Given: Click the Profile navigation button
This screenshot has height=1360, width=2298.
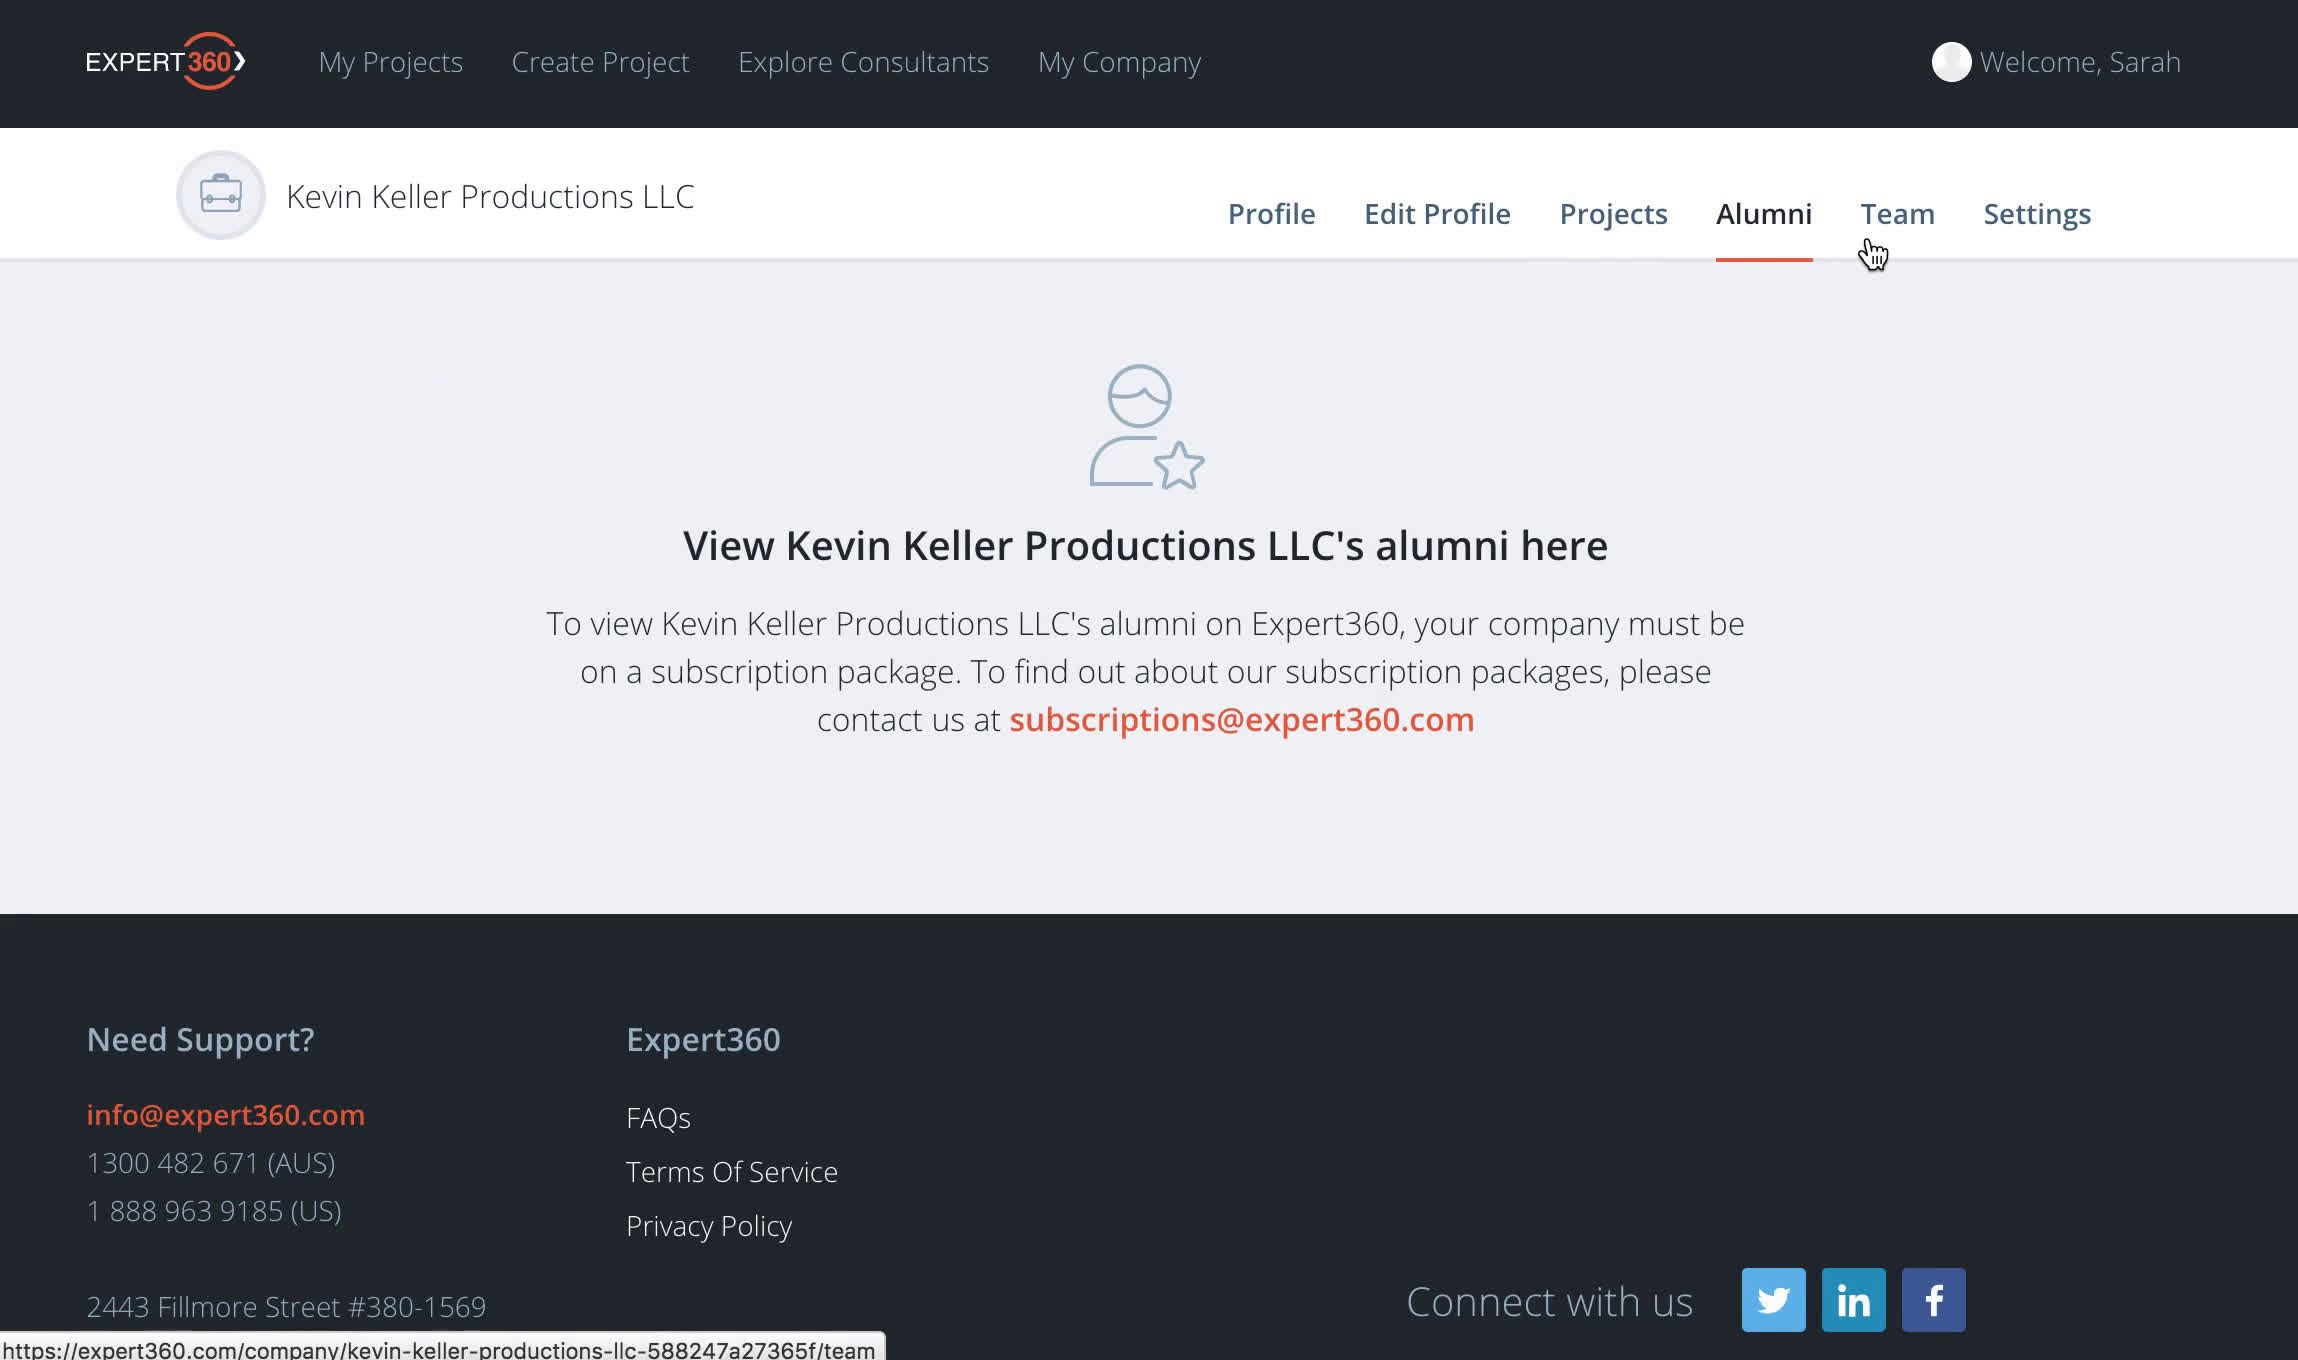Looking at the screenshot, I should click(x=1270, y=212).
